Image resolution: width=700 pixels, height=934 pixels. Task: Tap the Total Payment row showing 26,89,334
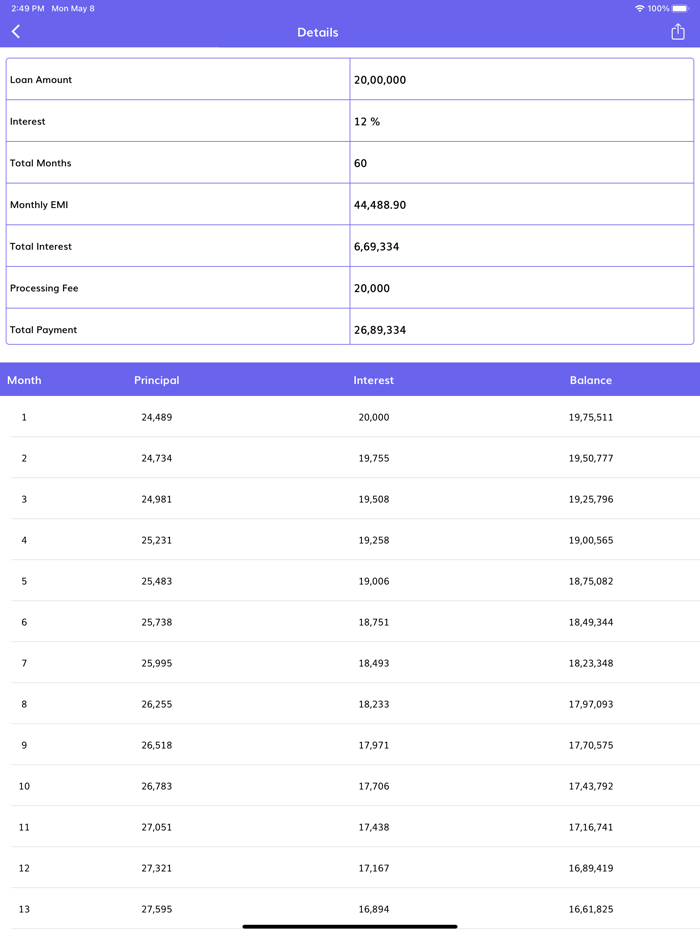tap(383, 329)
